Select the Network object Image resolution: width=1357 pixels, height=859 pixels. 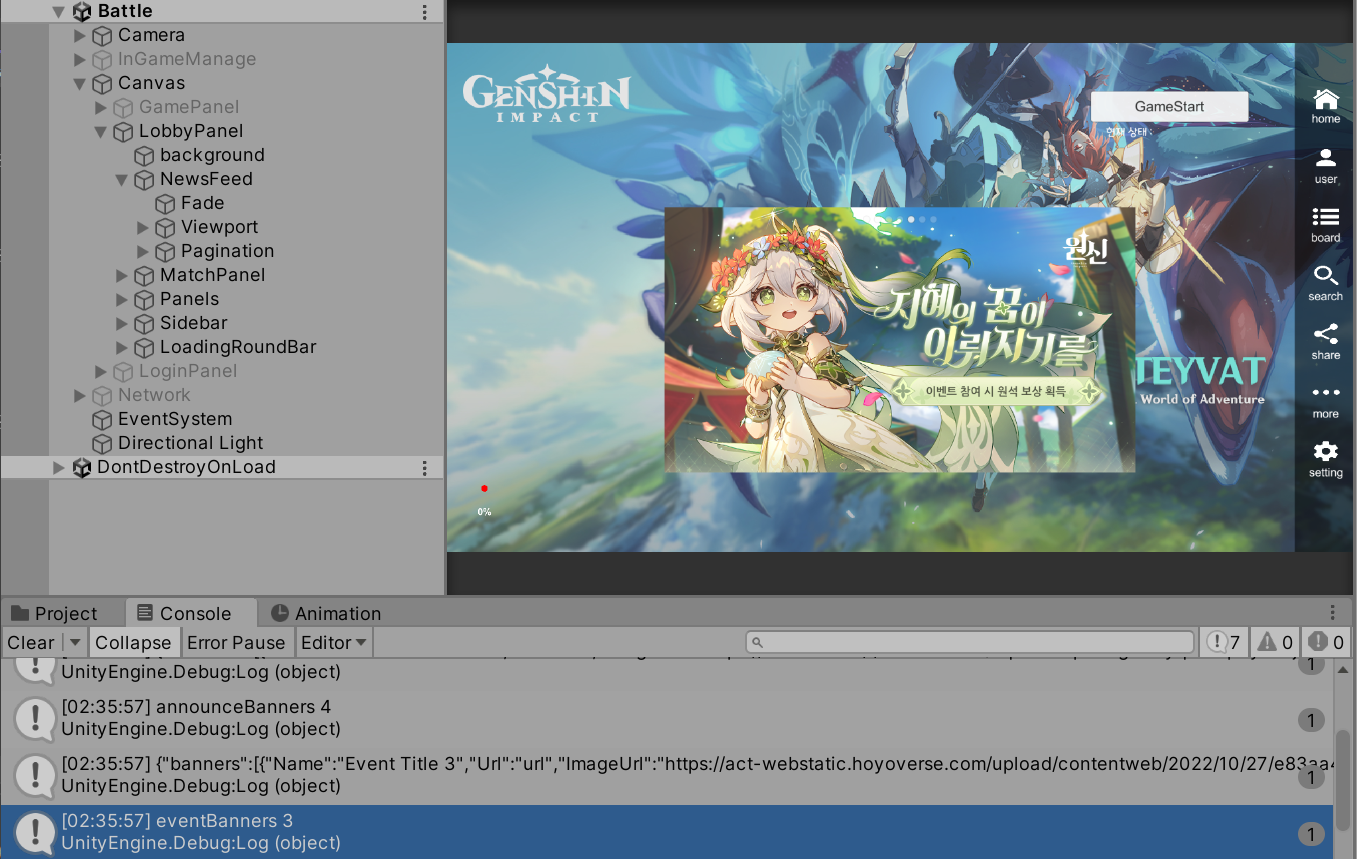[154, 395]
